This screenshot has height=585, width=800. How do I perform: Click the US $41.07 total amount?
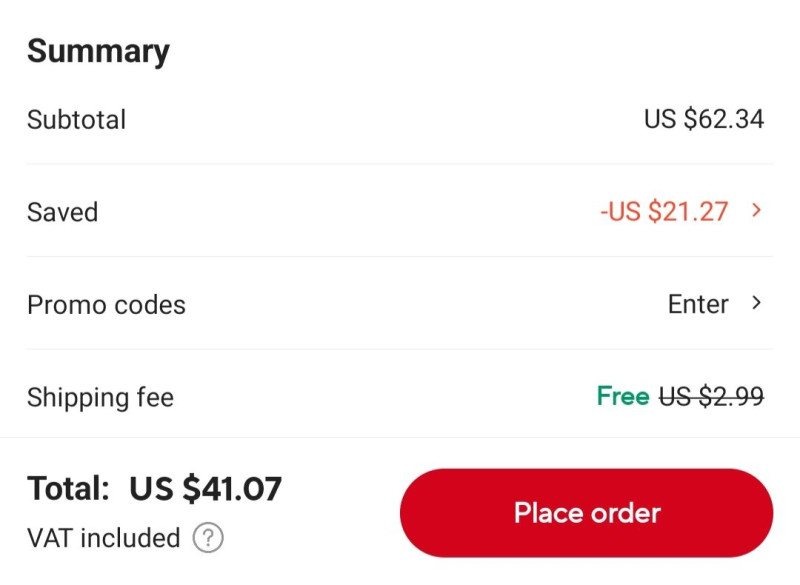[206, 489]
